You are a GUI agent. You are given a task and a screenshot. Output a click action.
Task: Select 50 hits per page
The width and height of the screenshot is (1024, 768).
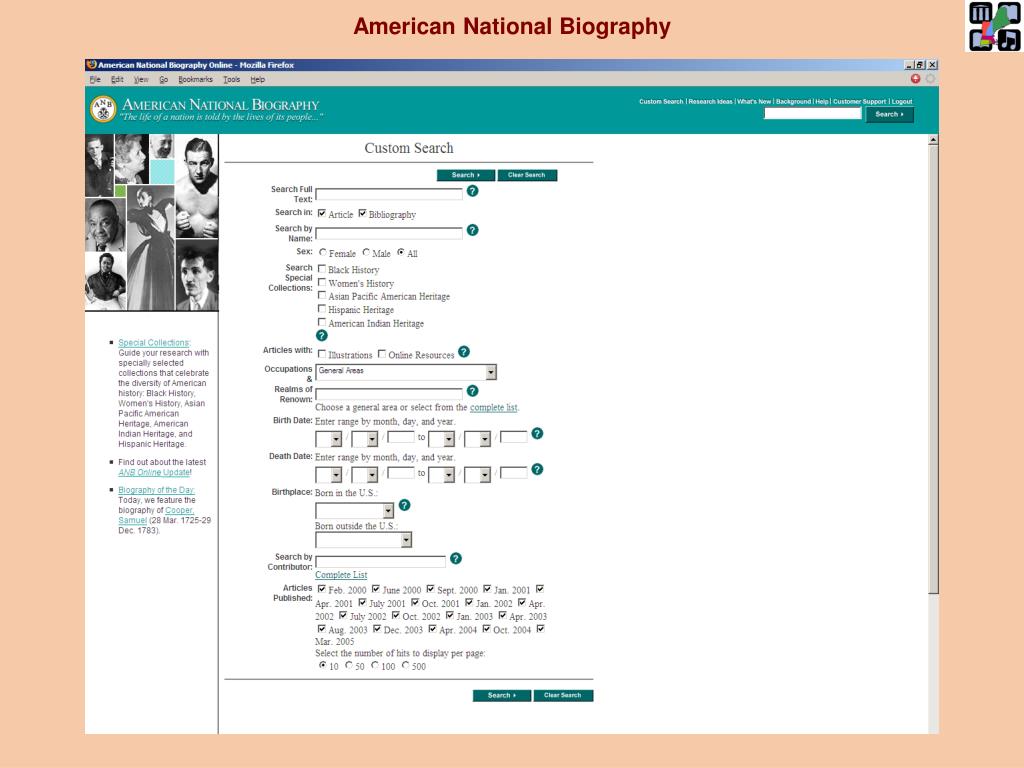click(349, 665)
